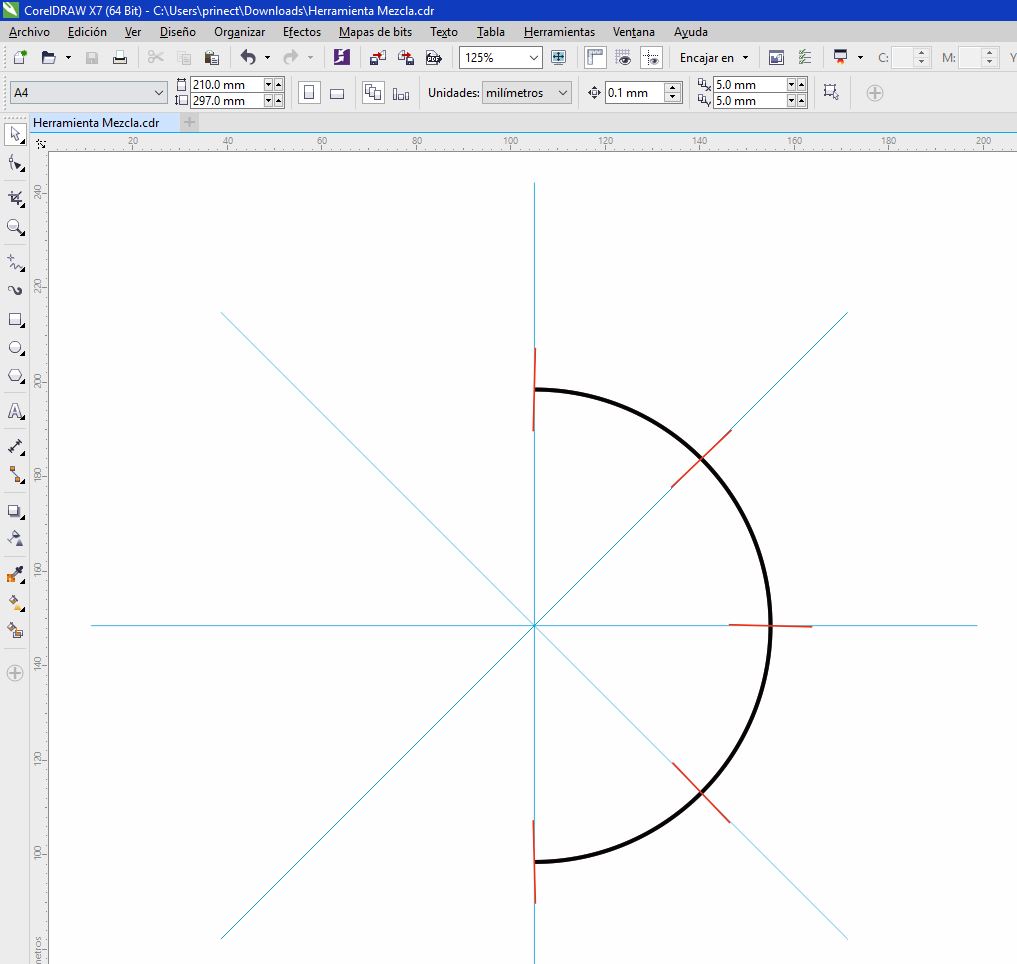Toggle show guidelines
Screen dimensions: 1017x964
(652, 57)
